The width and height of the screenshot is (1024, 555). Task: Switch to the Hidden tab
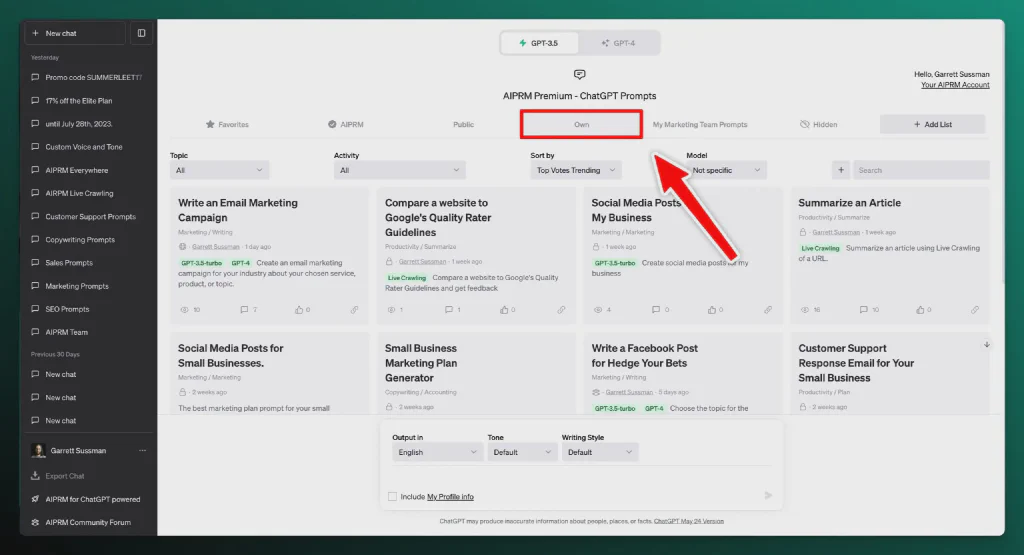[x=818, y=124]
